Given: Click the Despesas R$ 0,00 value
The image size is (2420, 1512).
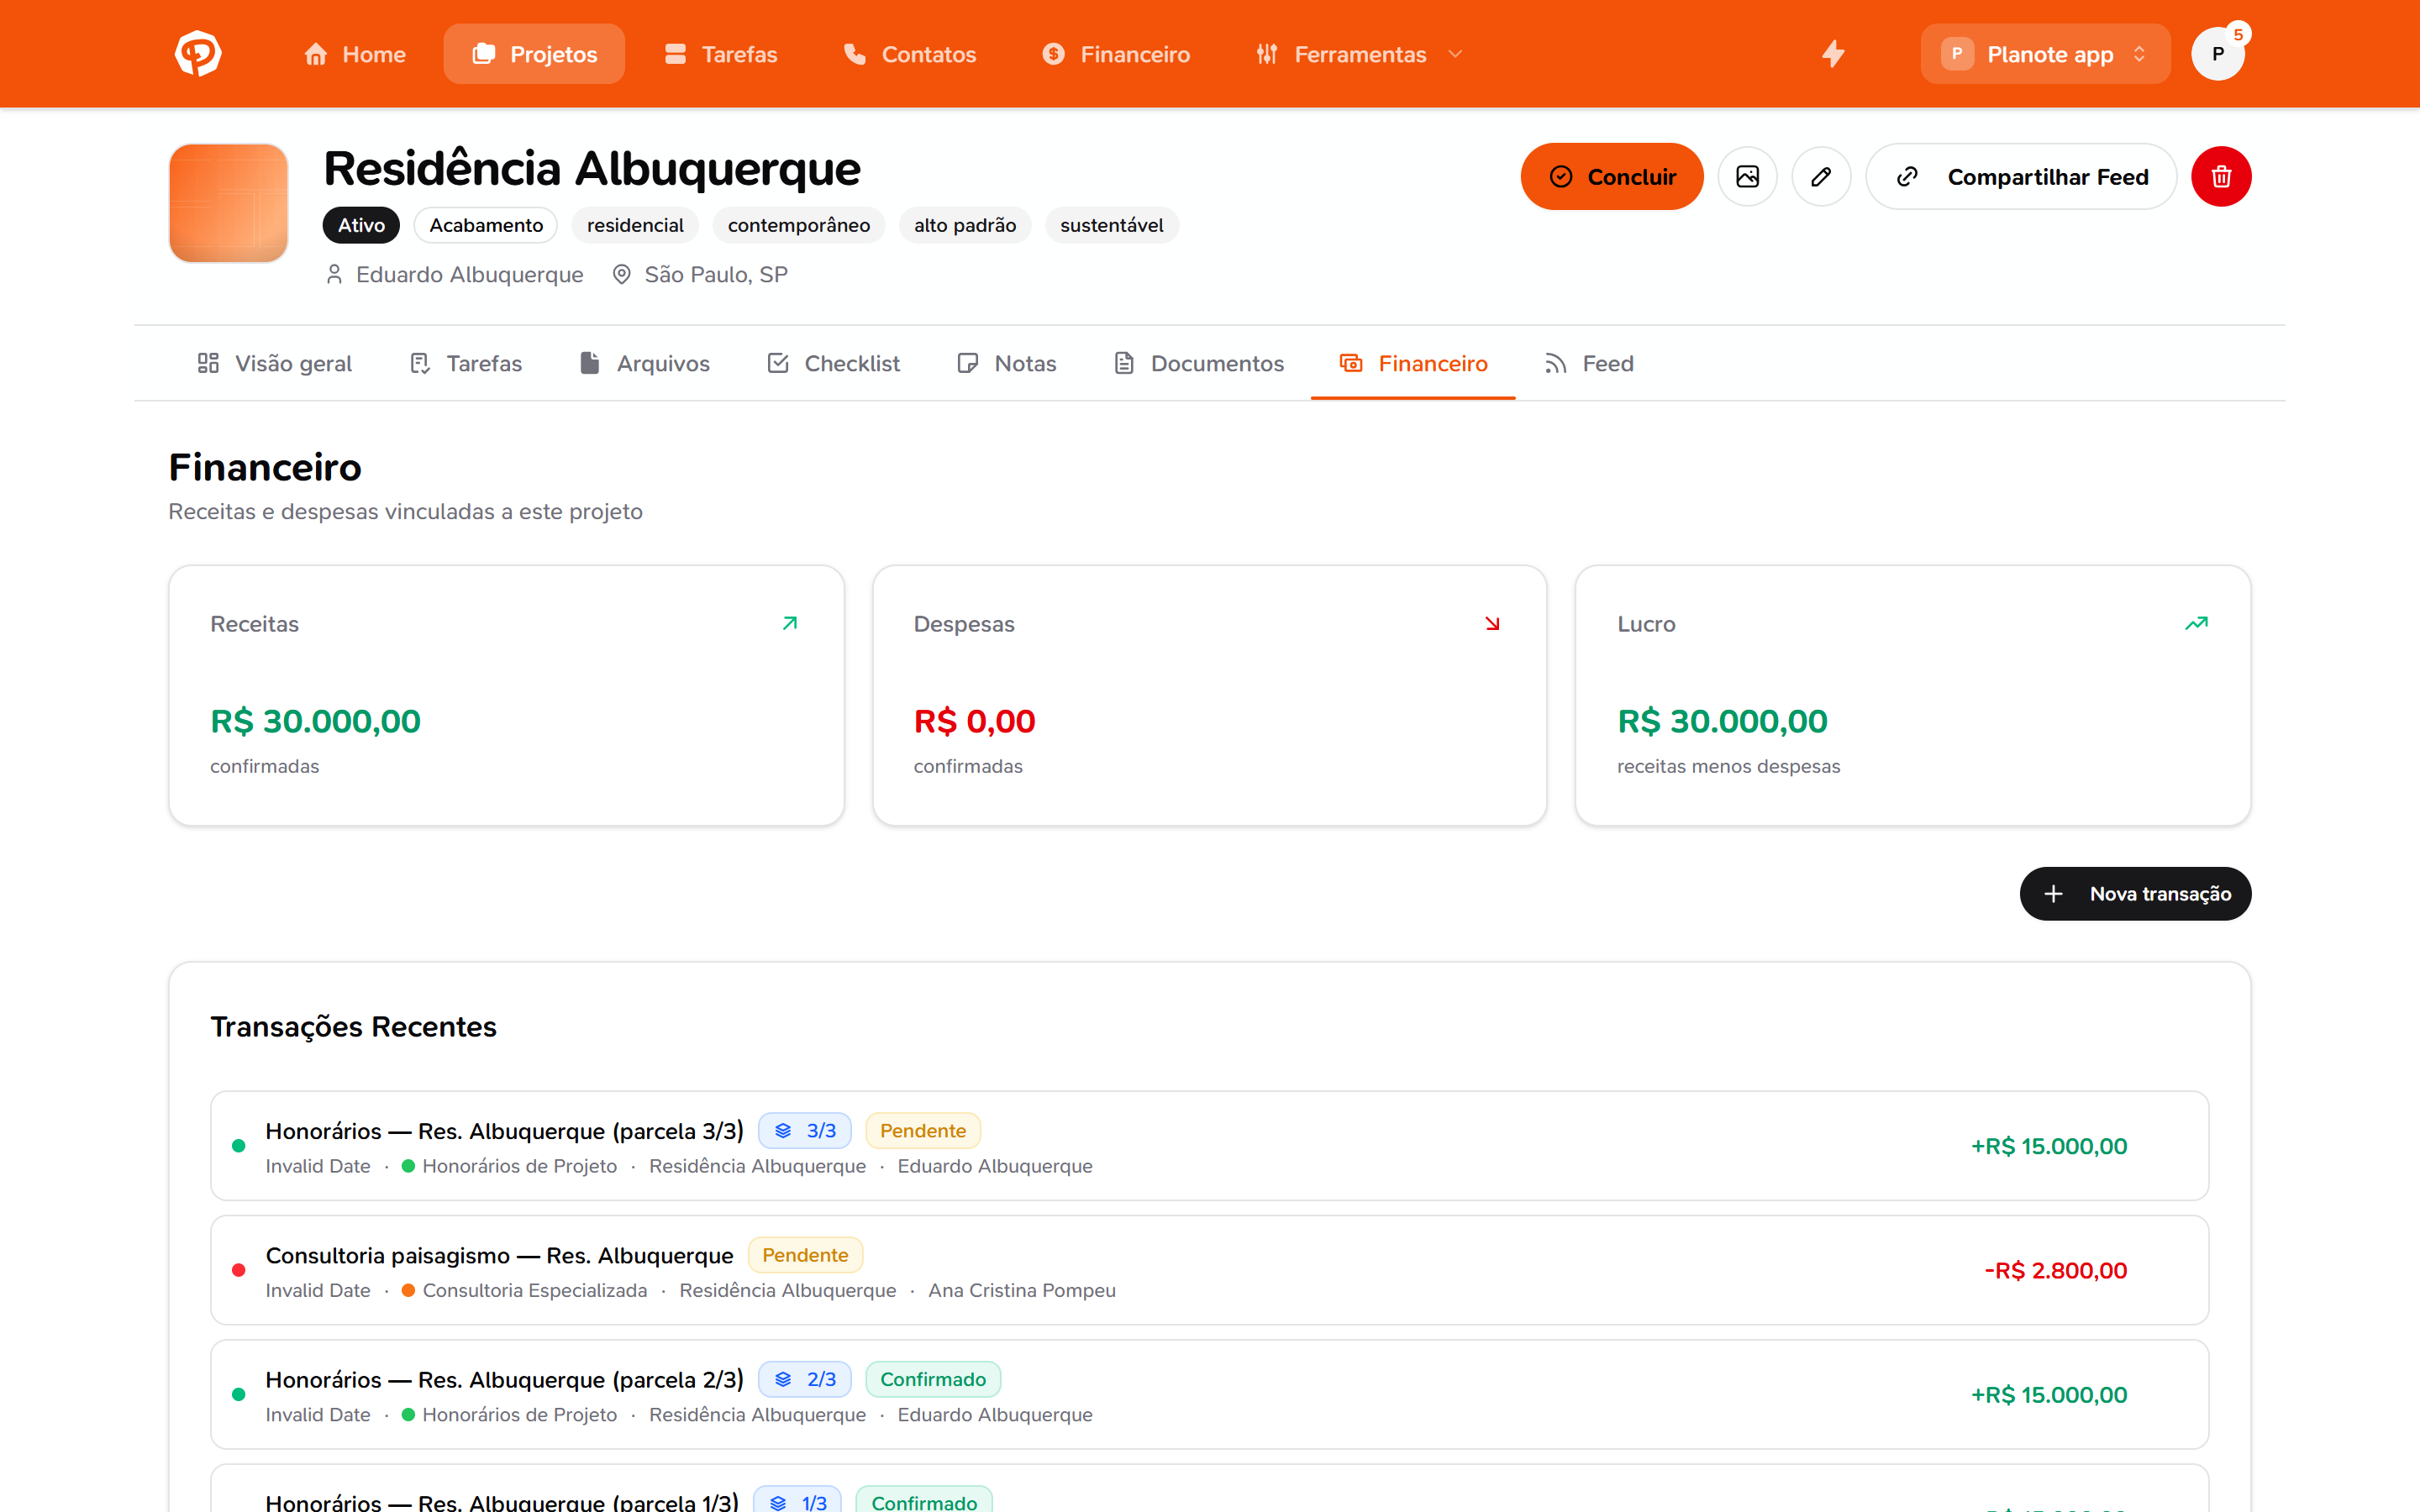Looking at the screenshot, I should coord(974,721).
